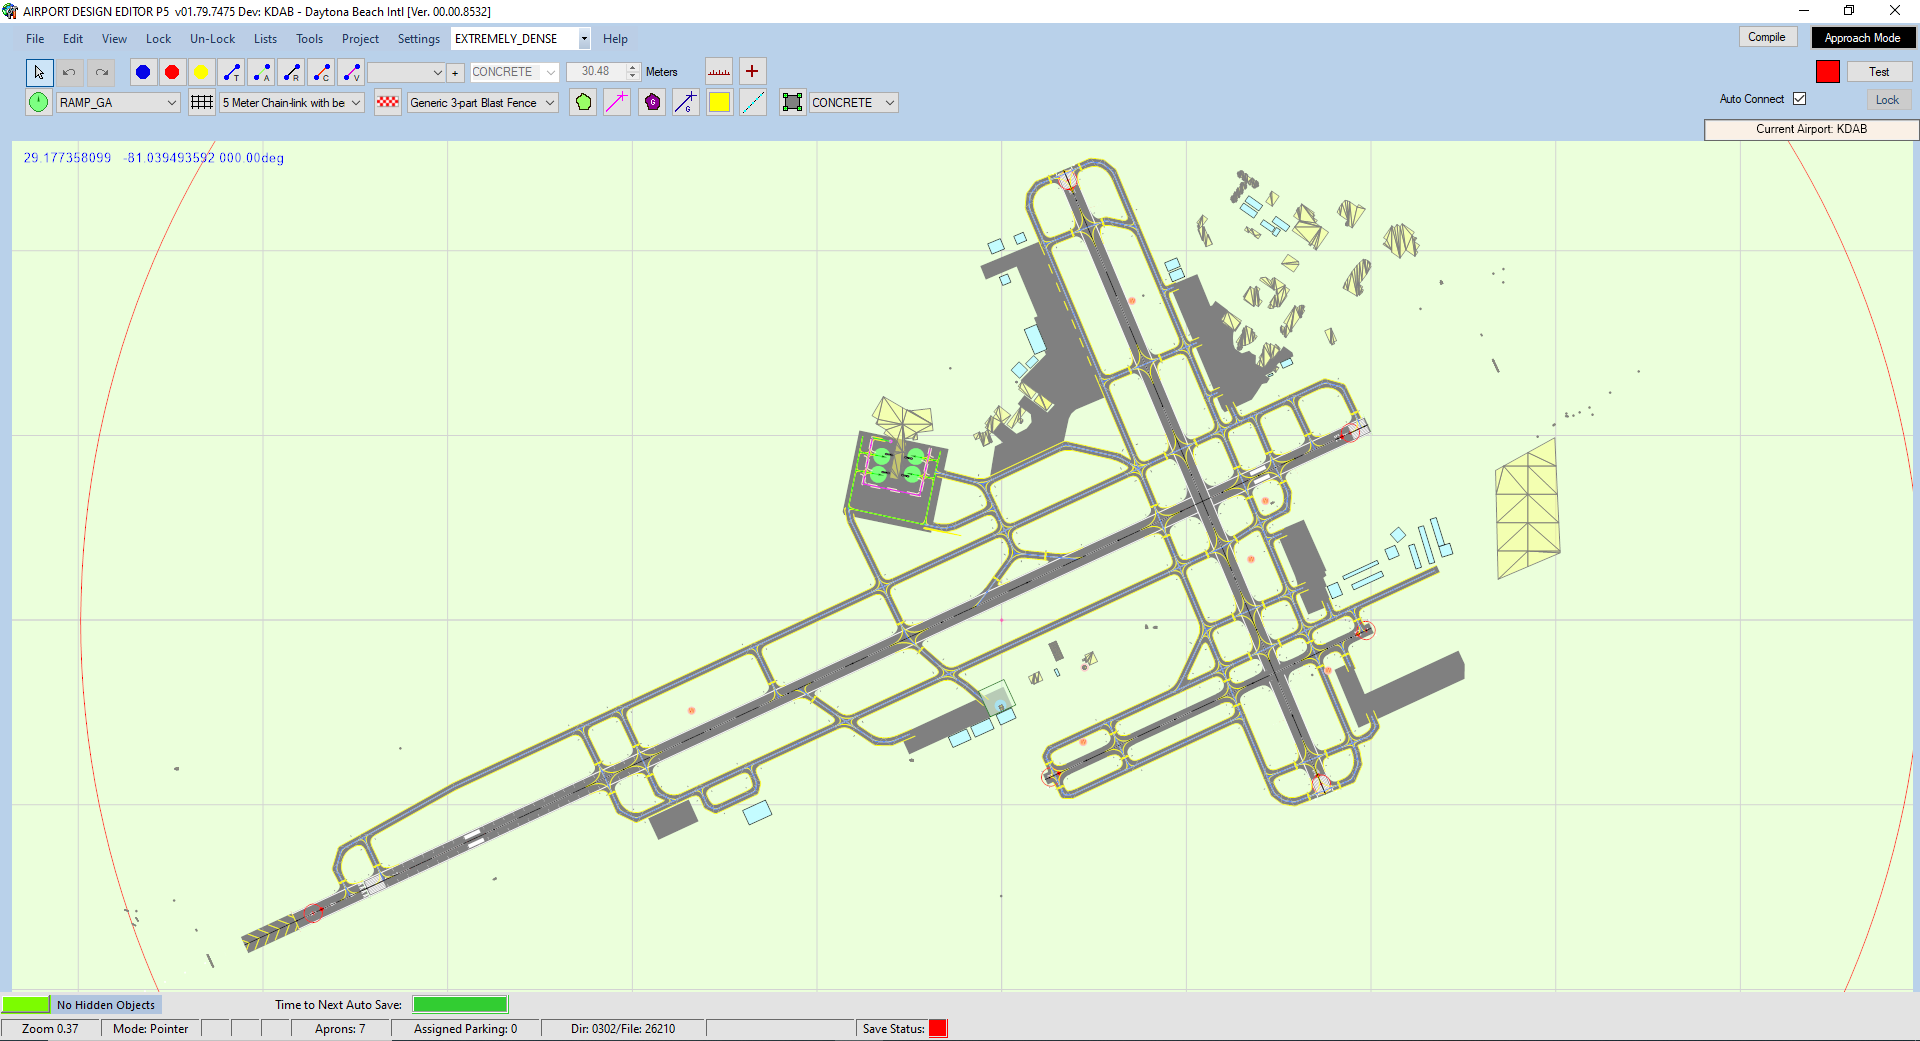
Task: Click the green hidden-objects indicator box
Action: pos(26,1004)
